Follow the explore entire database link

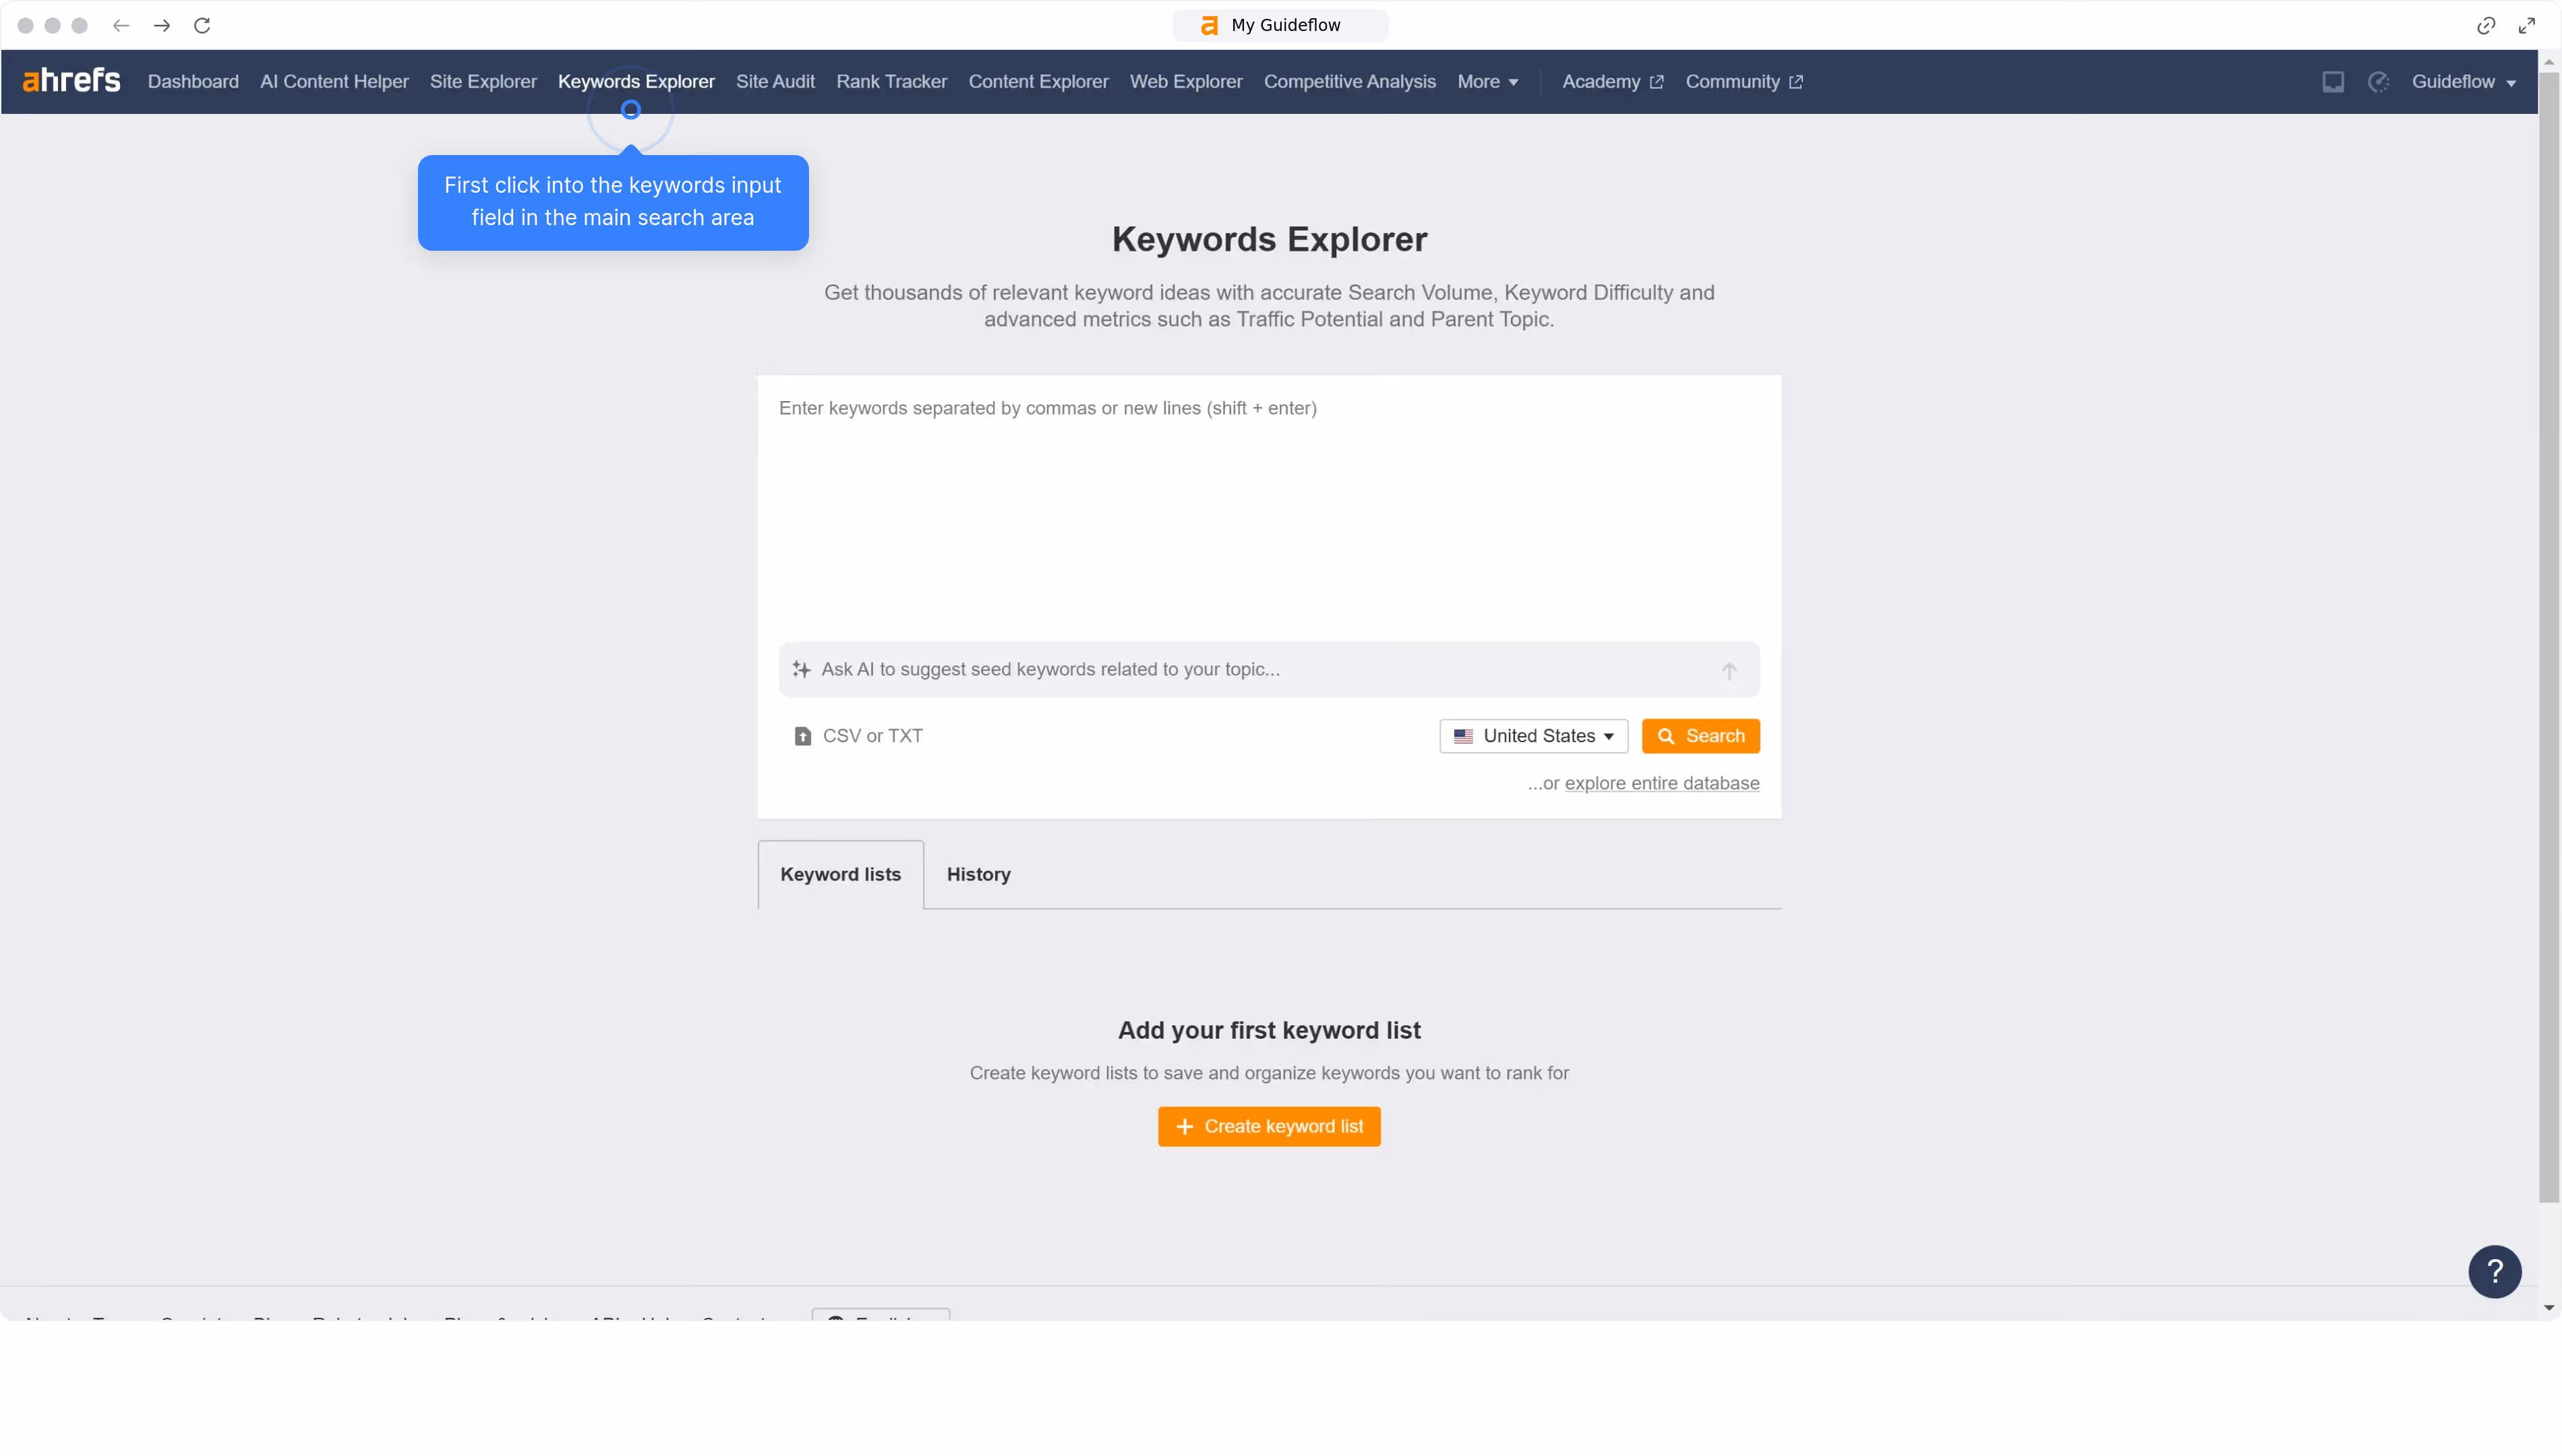[x=1661, y=783]
